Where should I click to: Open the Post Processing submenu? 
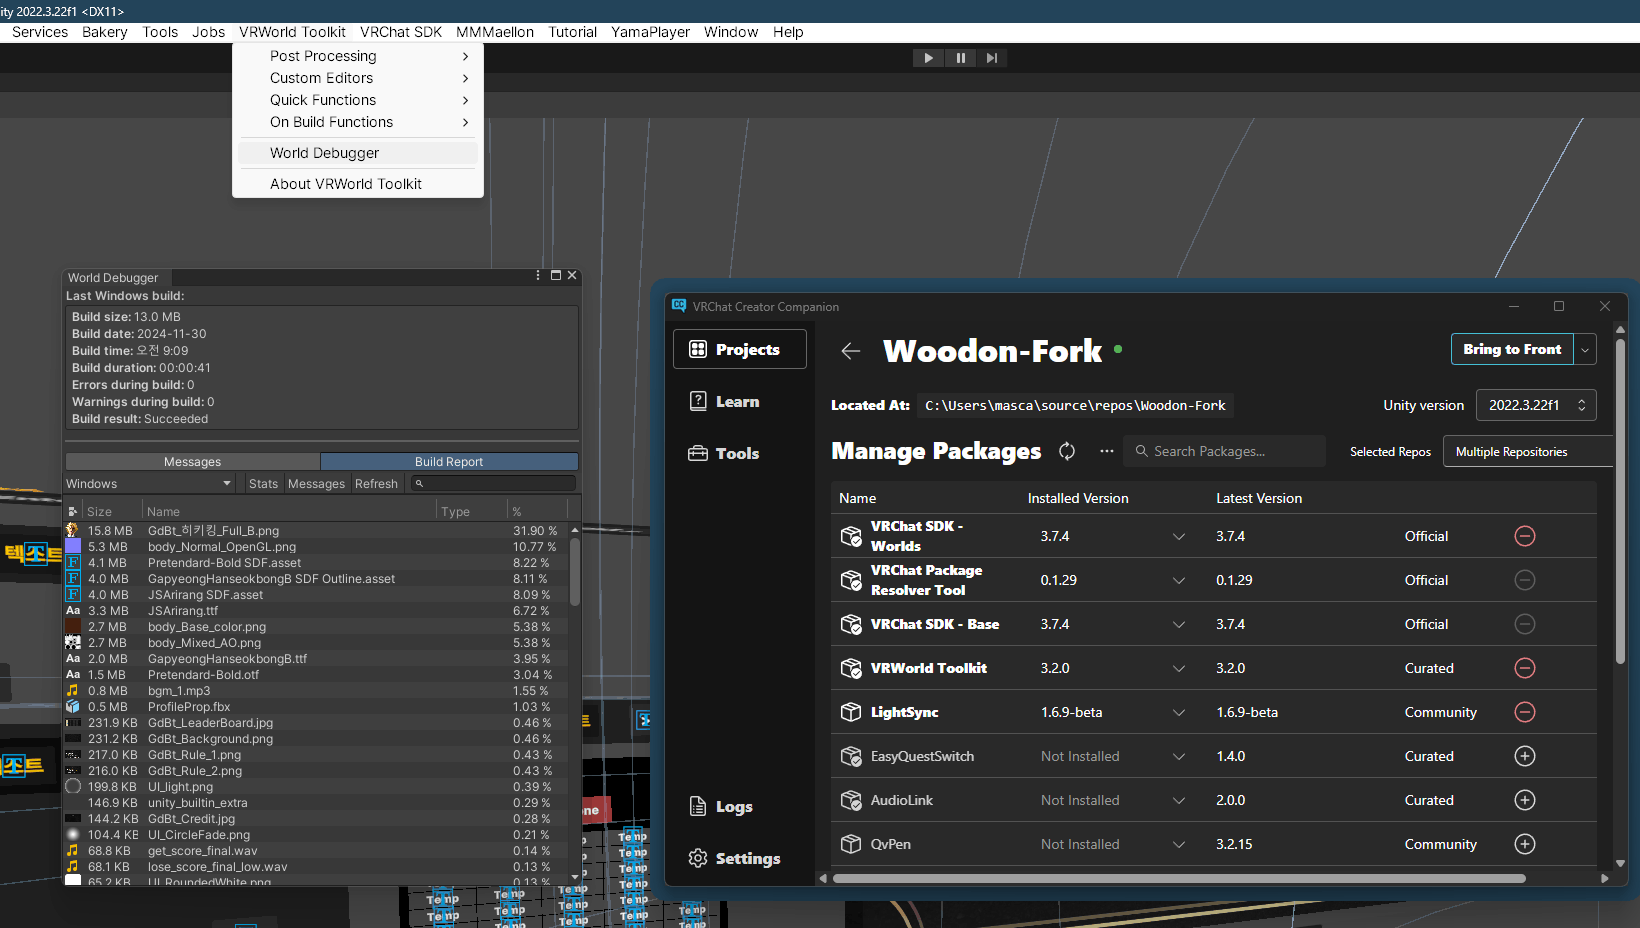[358, 56]
